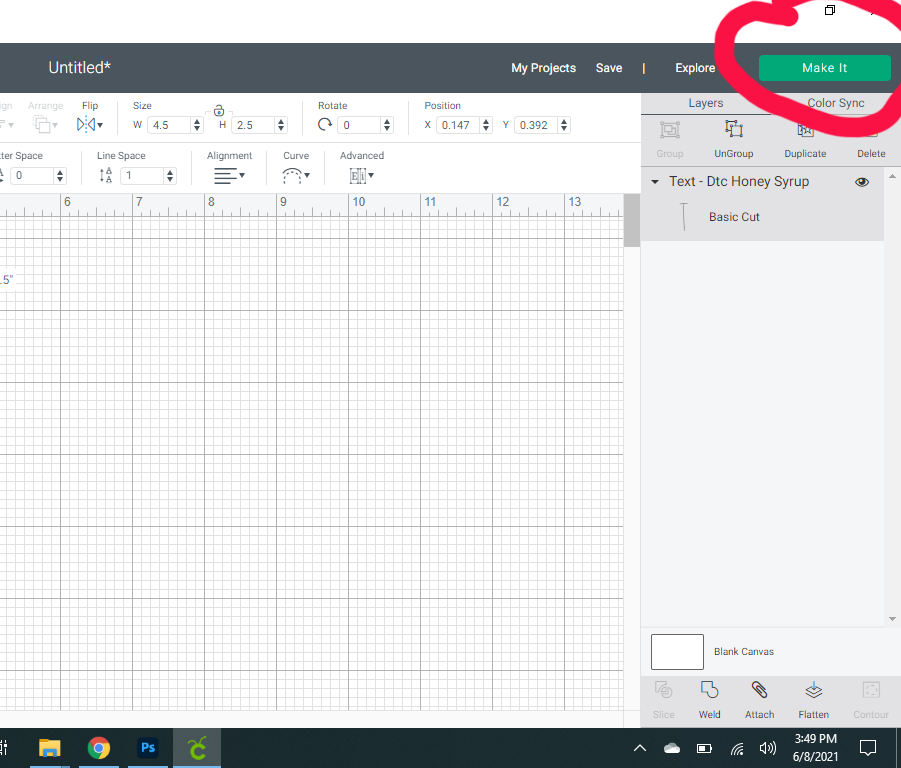The height and width of the screenshot is (768, 901).
Task: Click the Contour tool icon
Action: 871,689
